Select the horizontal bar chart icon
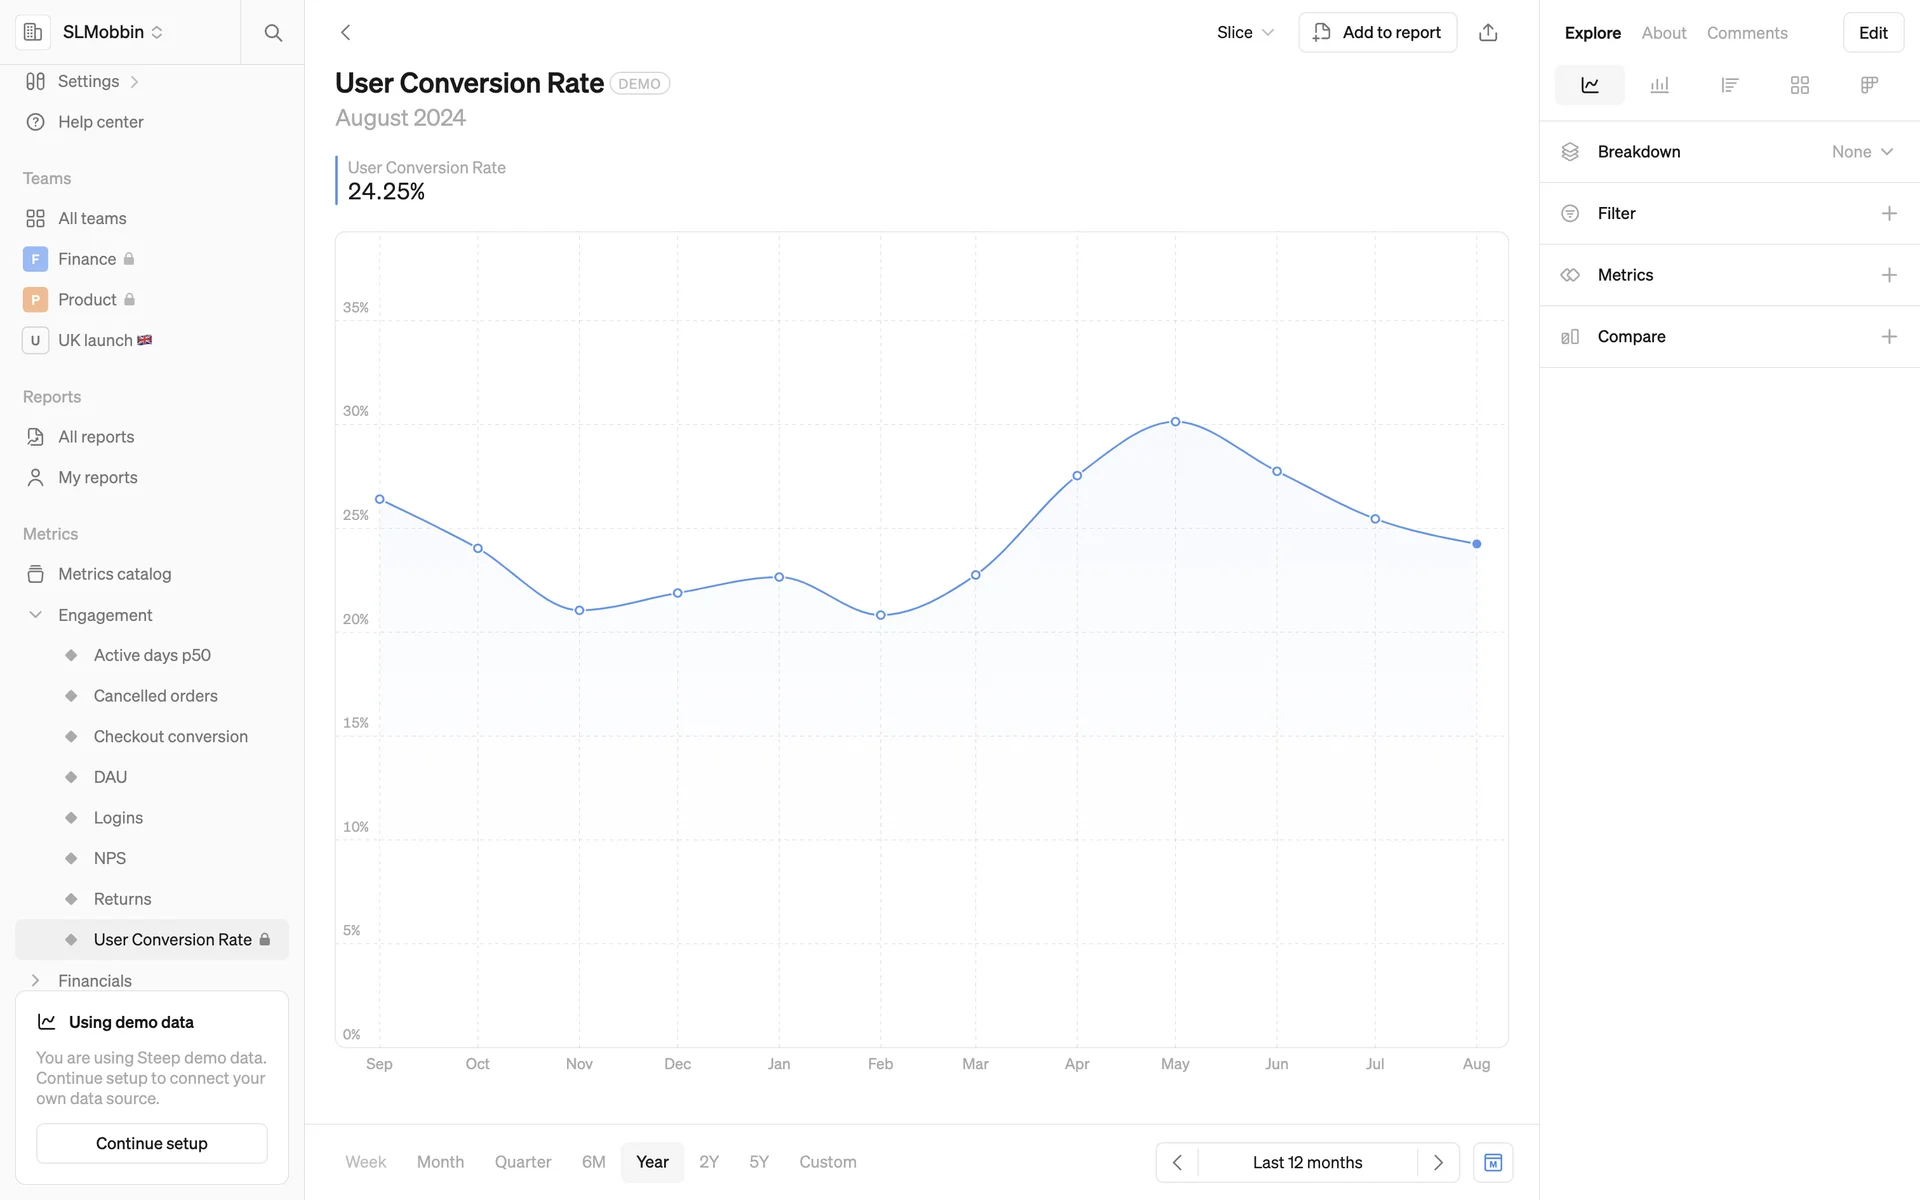The image size is (1920, 1200). [x=1729, y=85]
